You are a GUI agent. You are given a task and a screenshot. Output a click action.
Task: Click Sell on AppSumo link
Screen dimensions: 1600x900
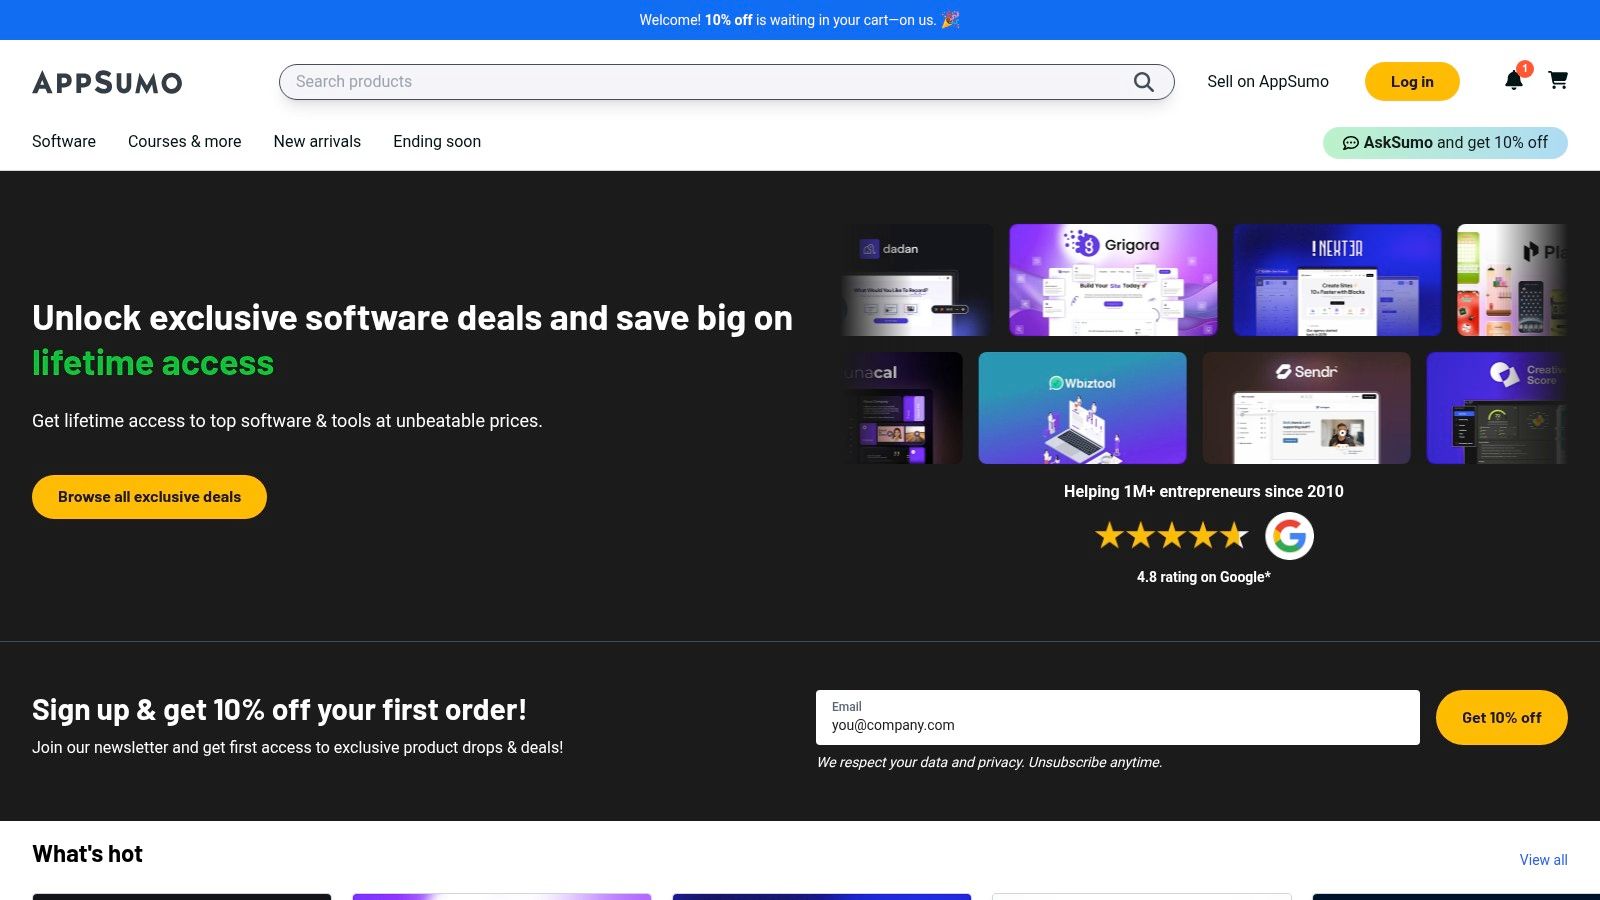(1268, 82)
